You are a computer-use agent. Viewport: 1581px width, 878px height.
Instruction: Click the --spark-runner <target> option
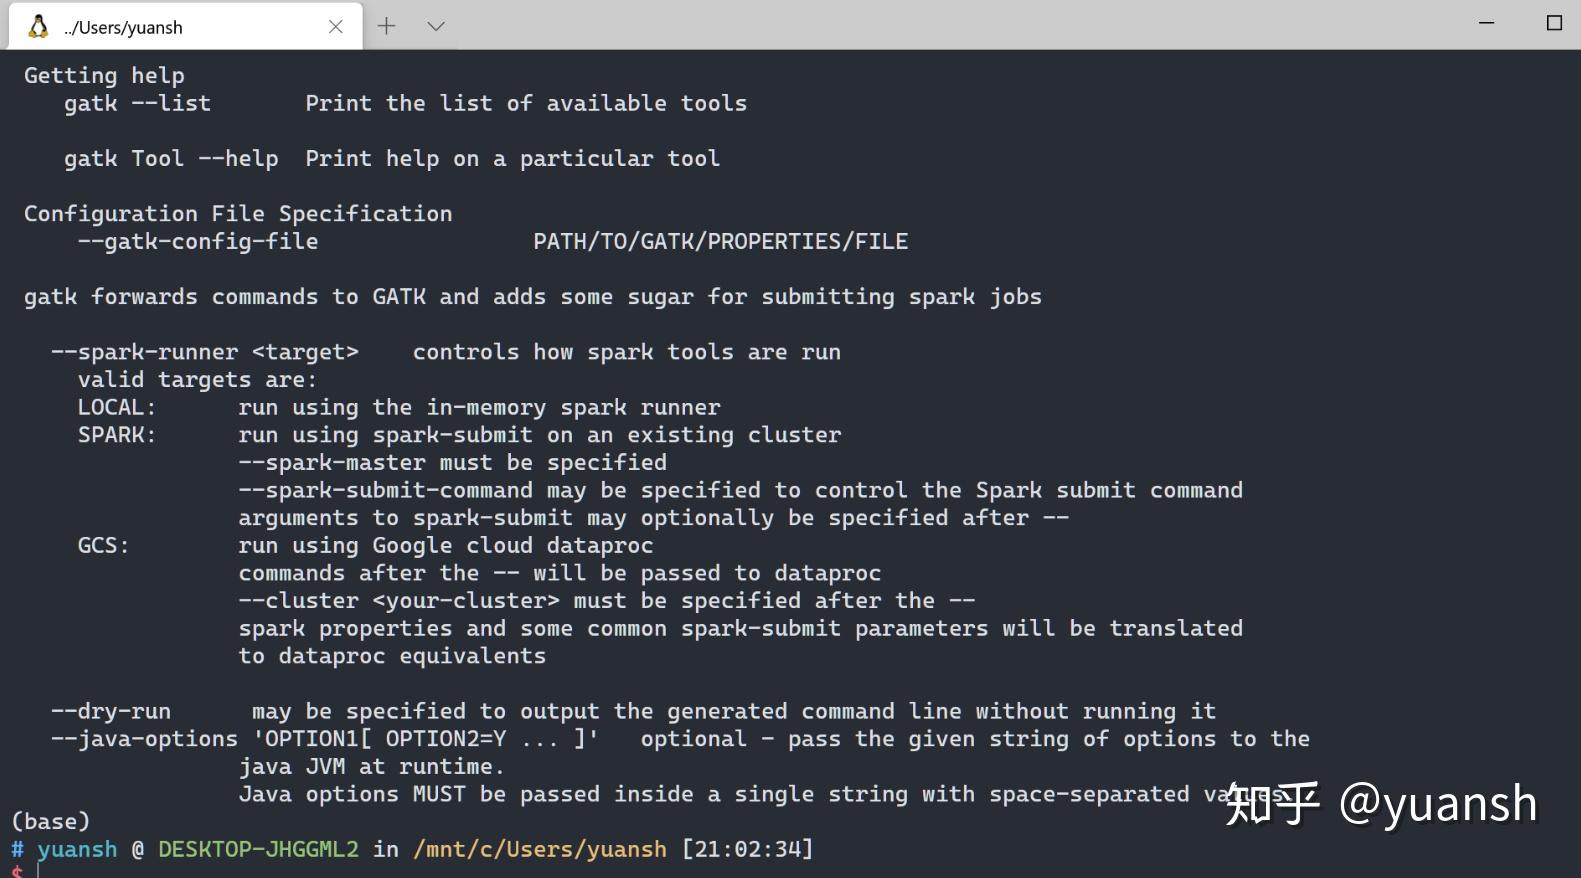click(205, 352)
